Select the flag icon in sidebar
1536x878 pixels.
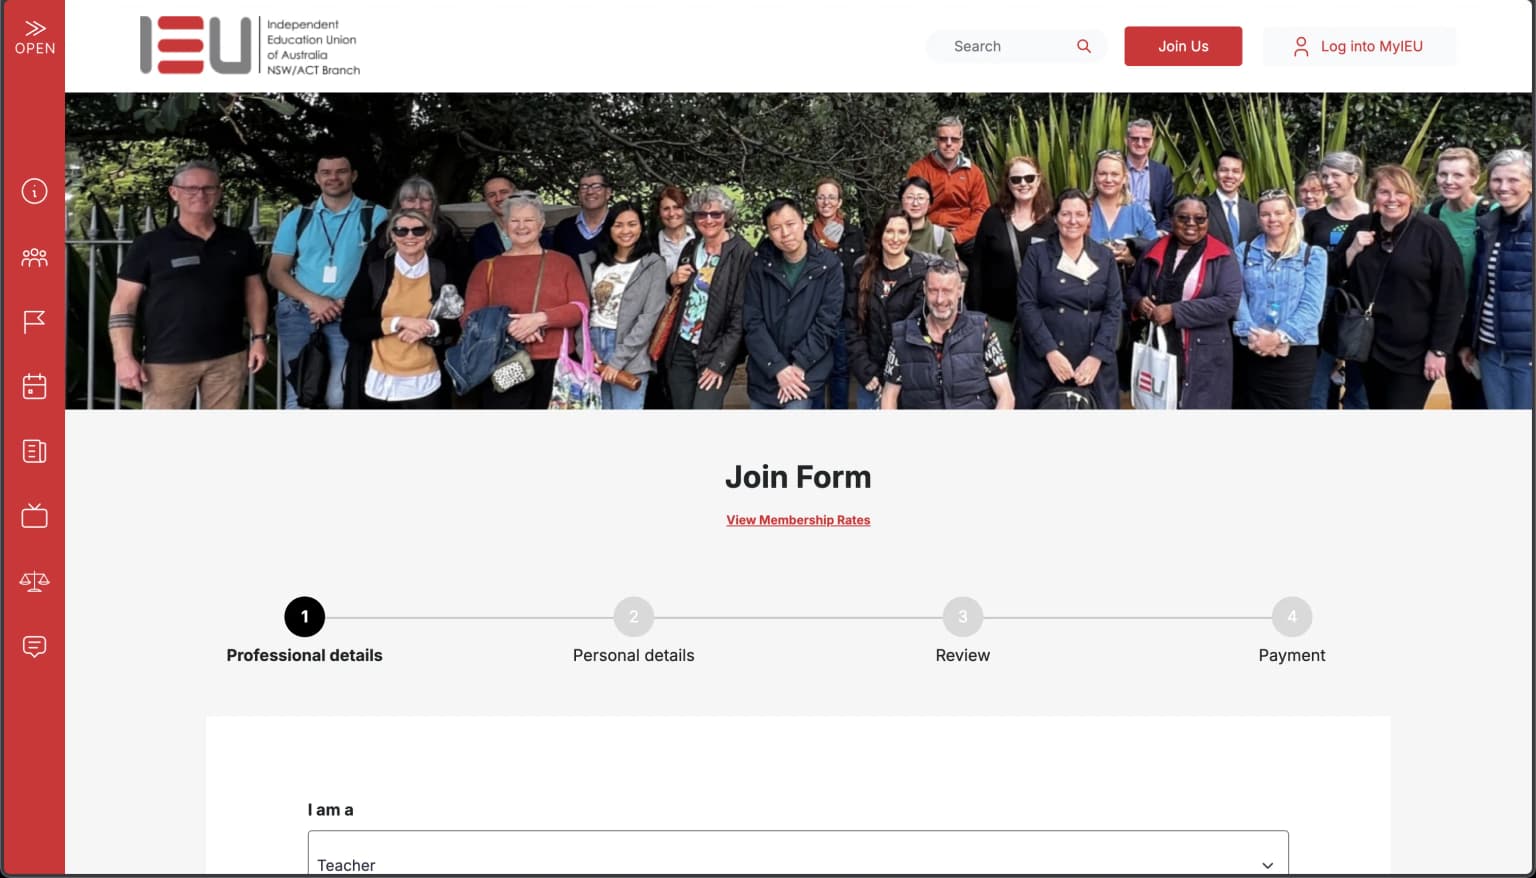point(35,322)
